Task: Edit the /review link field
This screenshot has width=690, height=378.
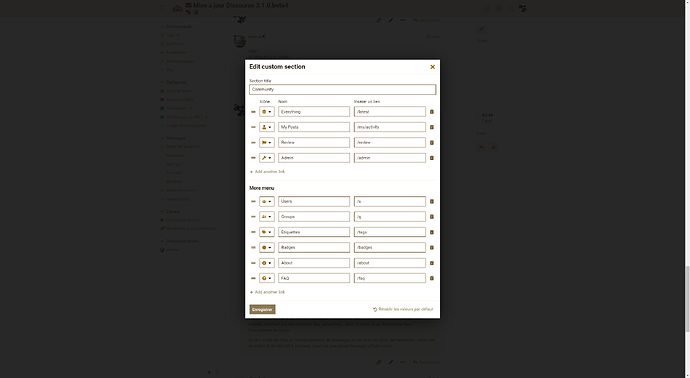Action: [x=390, y=143]
